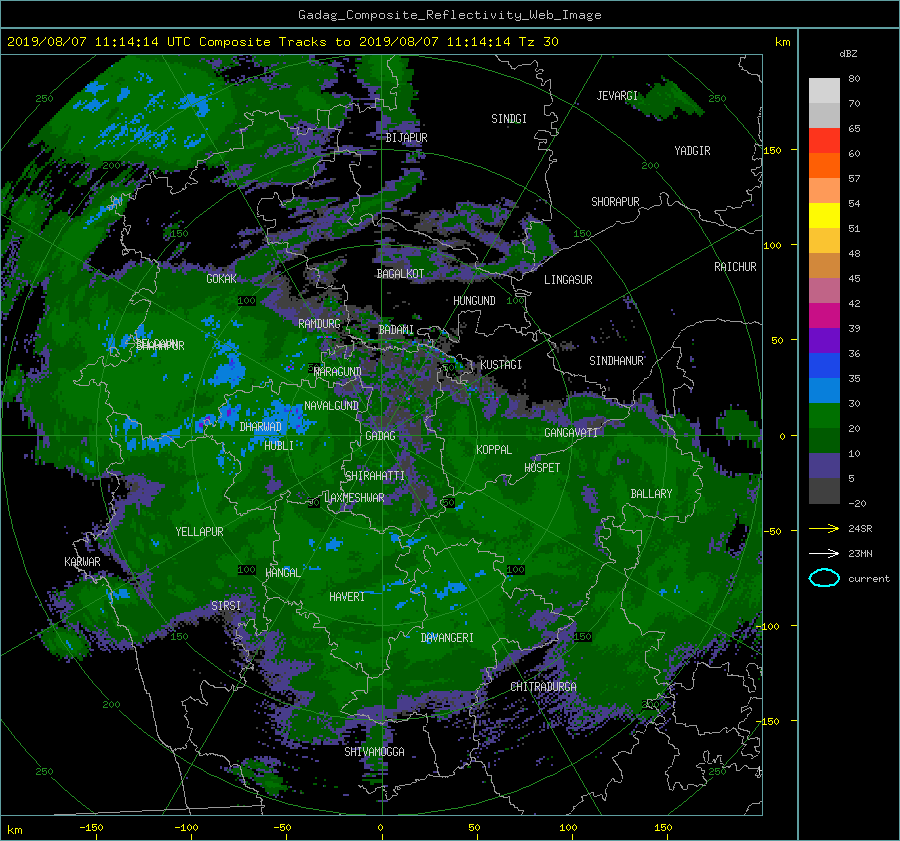The image size is (900, 841).
Task: Click the YADGIR city label
Action: (692, 151)
